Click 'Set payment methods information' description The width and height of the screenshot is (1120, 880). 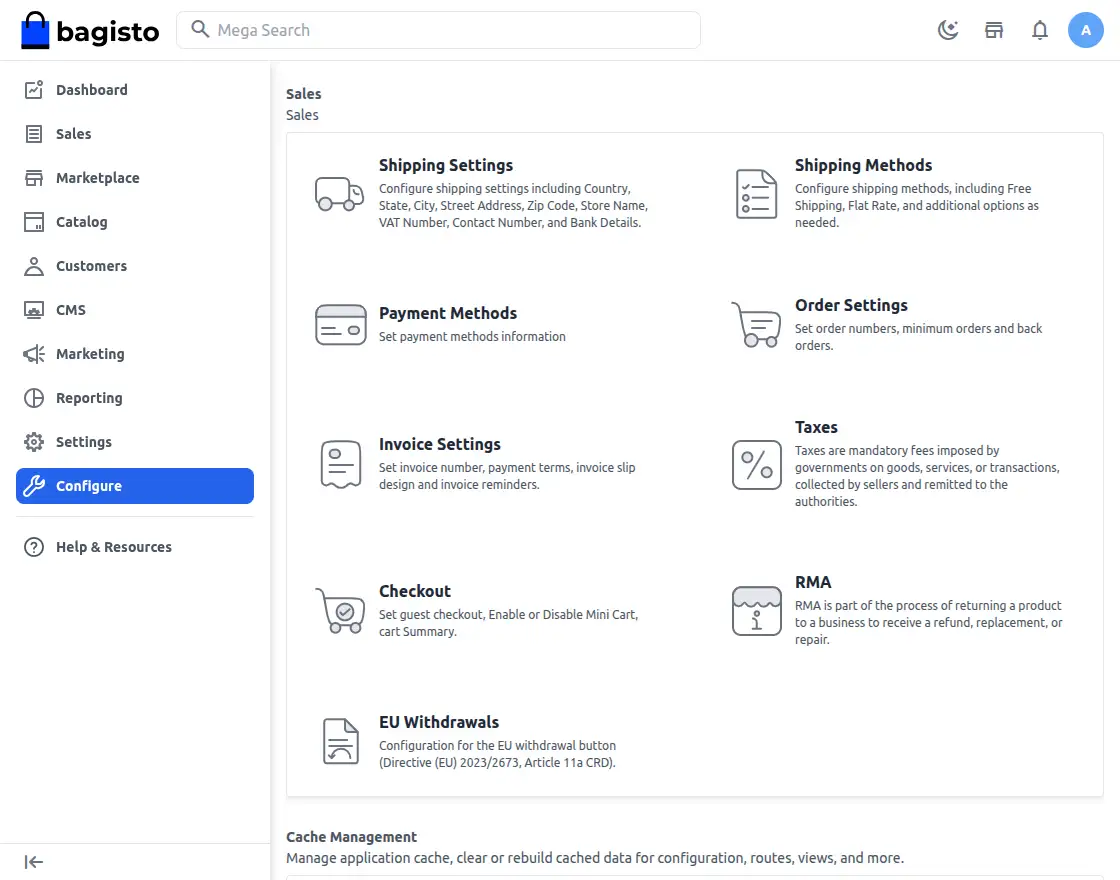pos(472,336)
